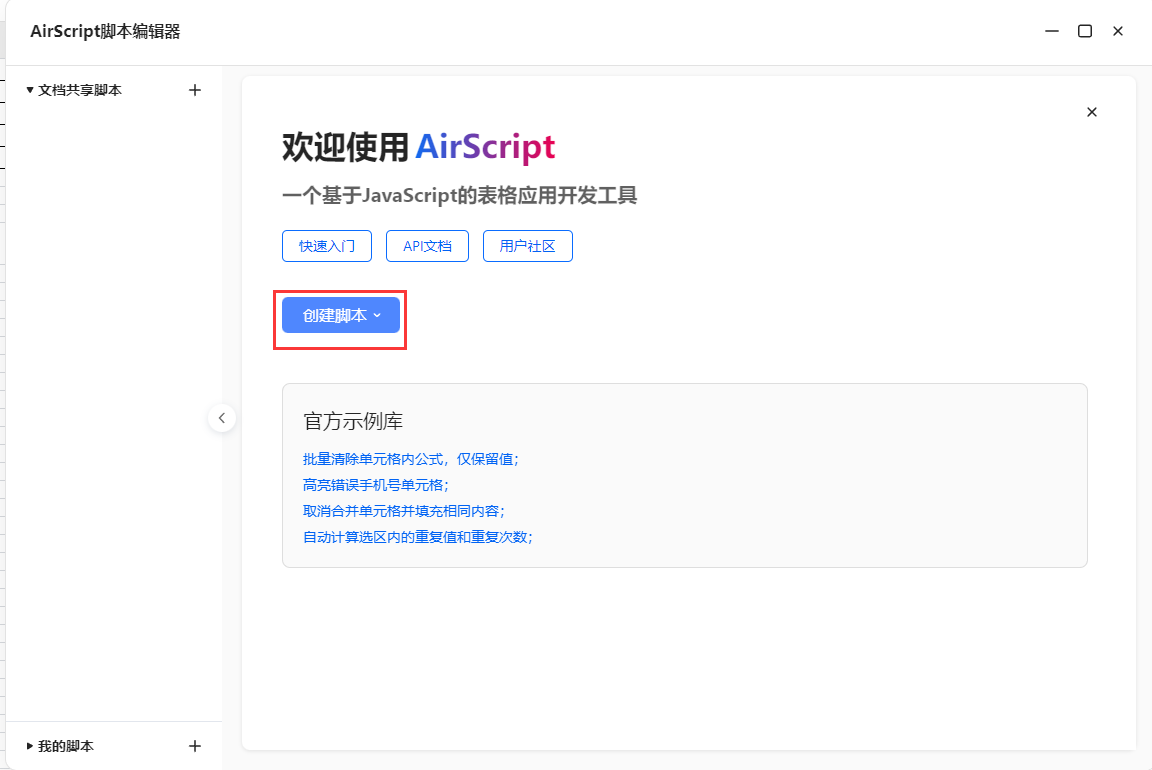Click the 一个基于JavaScript的表格应用开发工具 subtitle
Image resolution: width=1152 pixels, height=770 pixels.
[x=459, y=195]
